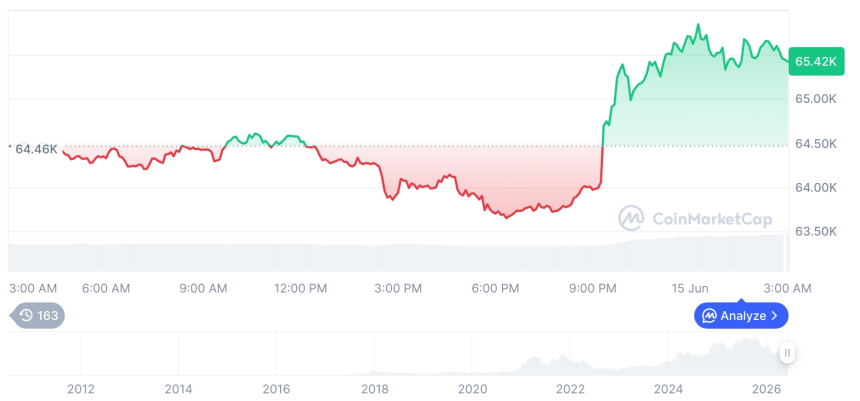
Task: Click the CoinMarketCap watermark text
Action: 712,219
